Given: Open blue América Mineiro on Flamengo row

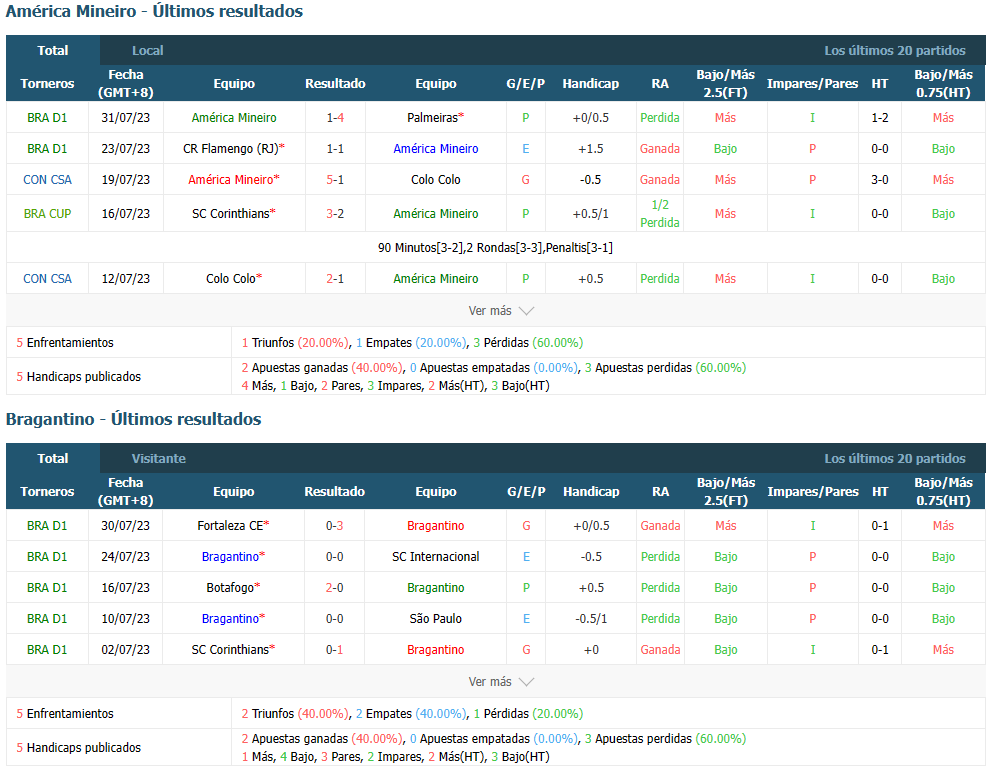Looking at the screenshot, I should [x=436, y=148].
